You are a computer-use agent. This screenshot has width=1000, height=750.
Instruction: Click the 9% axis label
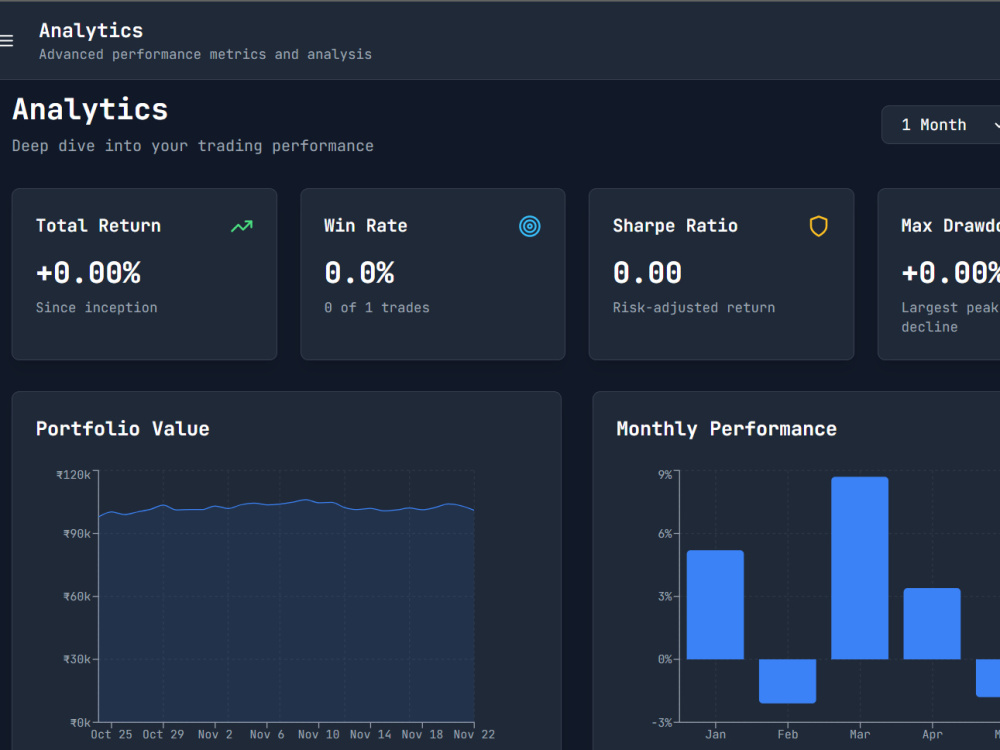pos(665,474)
